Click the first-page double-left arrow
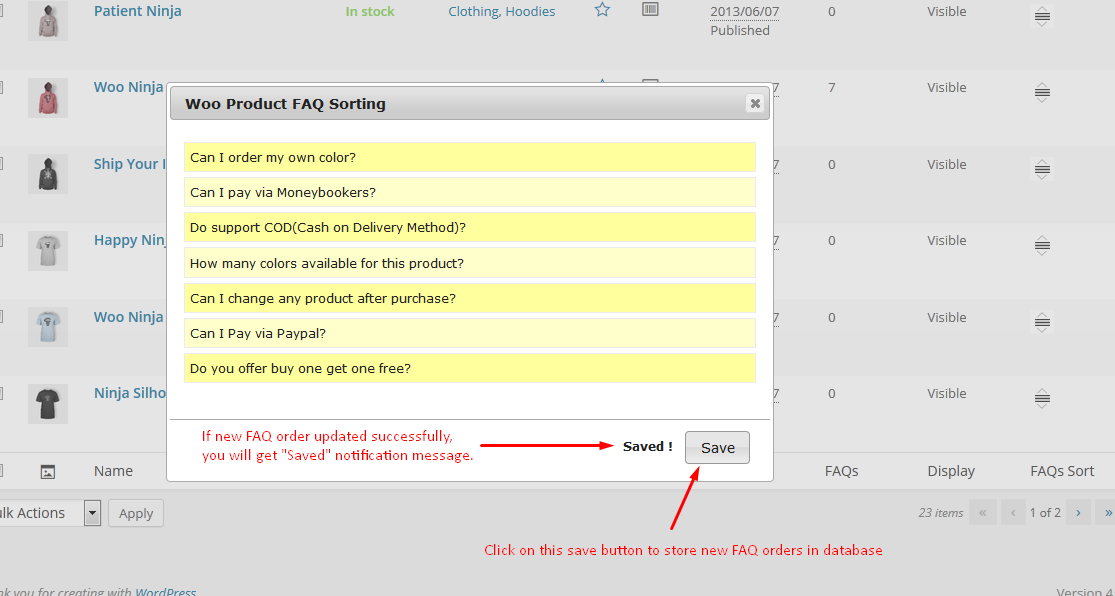 pyautogui.click(x=983, y=511)
